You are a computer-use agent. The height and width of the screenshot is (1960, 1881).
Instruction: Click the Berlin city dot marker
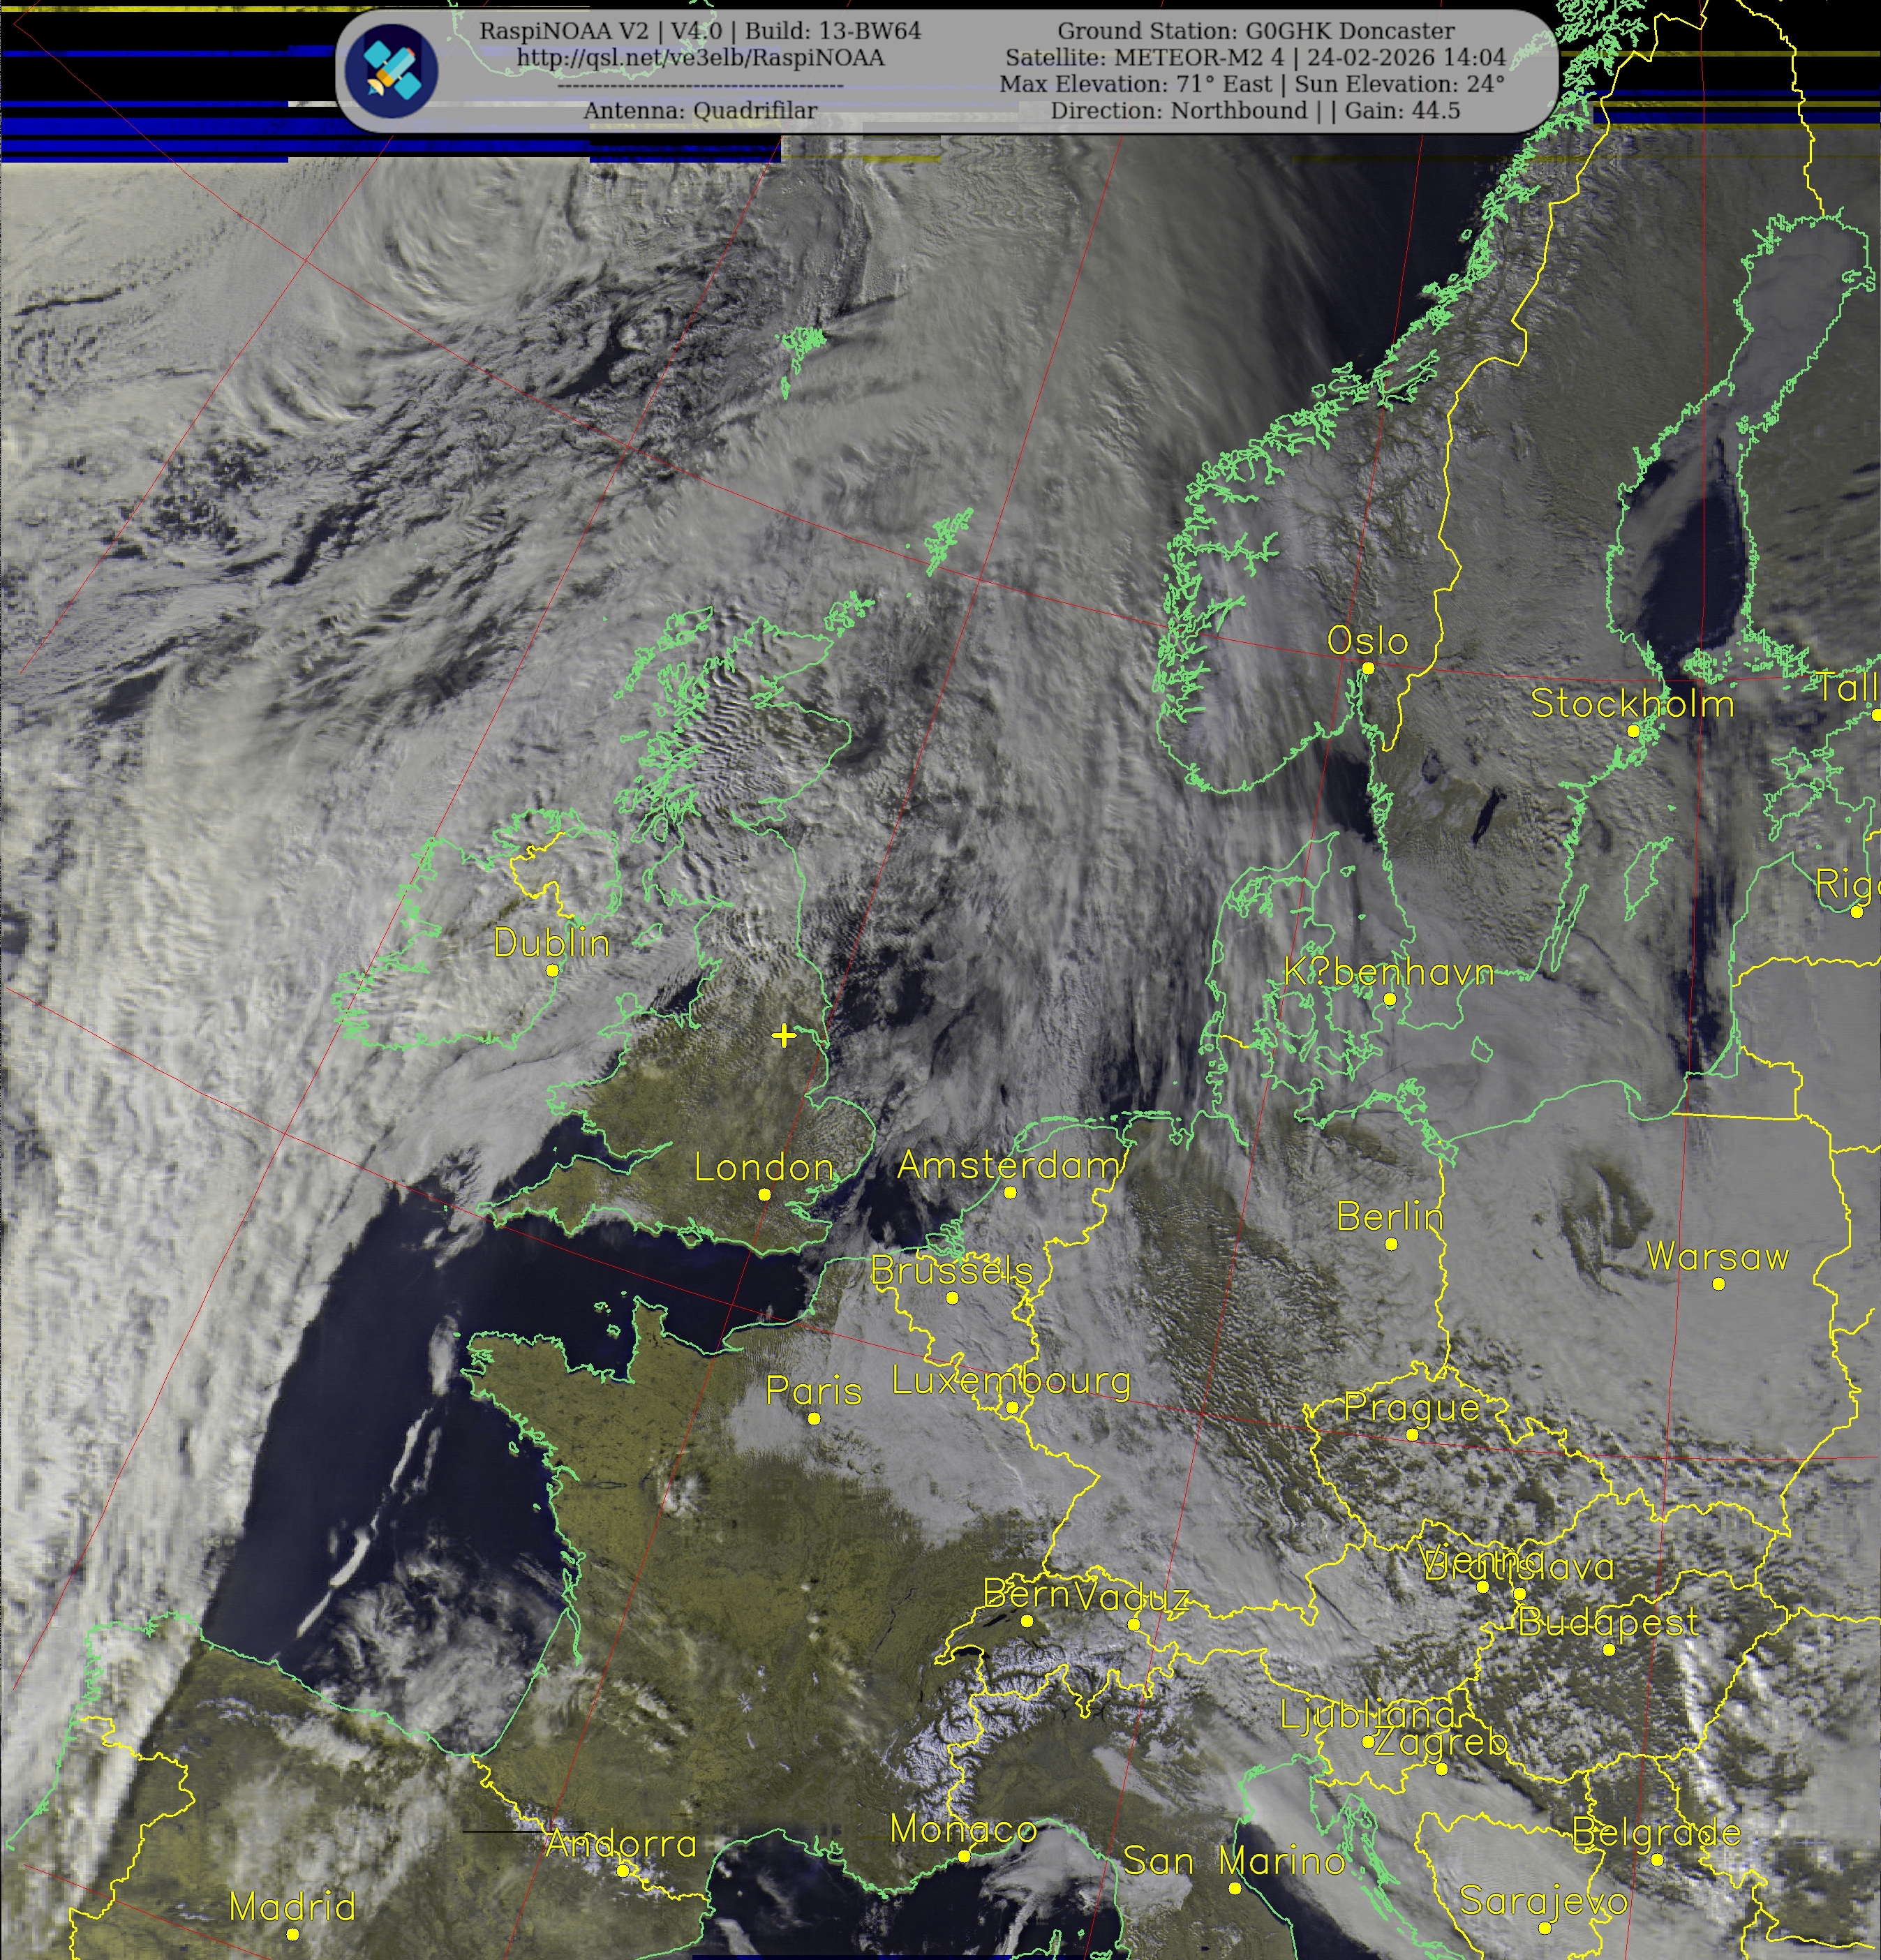(1391, 1244)
